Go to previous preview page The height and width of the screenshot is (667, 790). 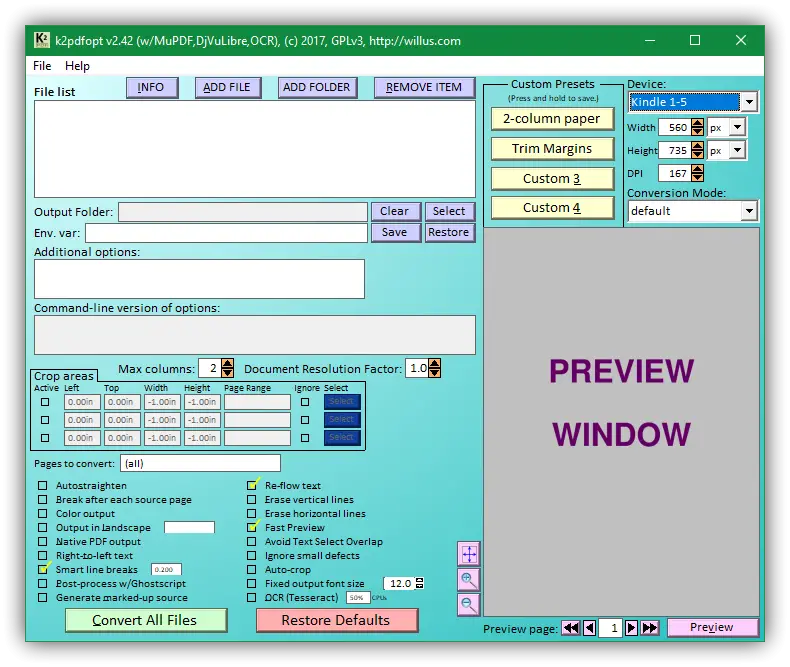589,628
